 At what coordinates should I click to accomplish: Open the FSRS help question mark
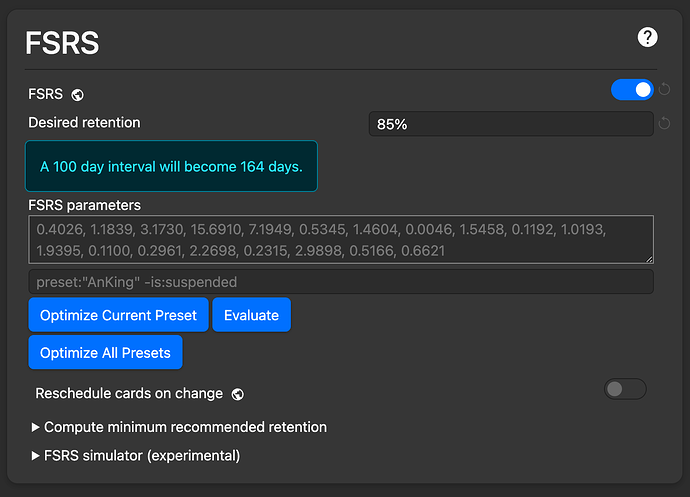(x=647, y=38)
